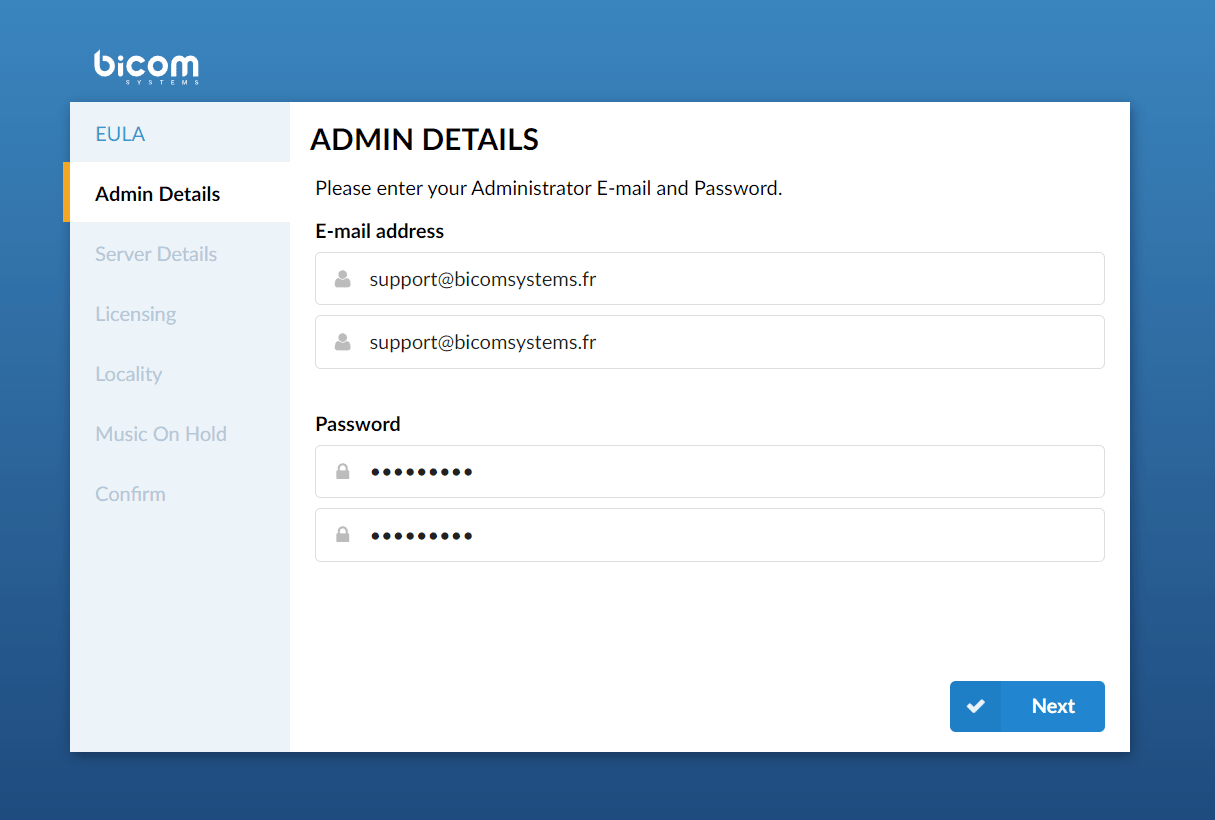
Task: Select the Locality step
Action: pyautogui.click(x=129, y=374)
